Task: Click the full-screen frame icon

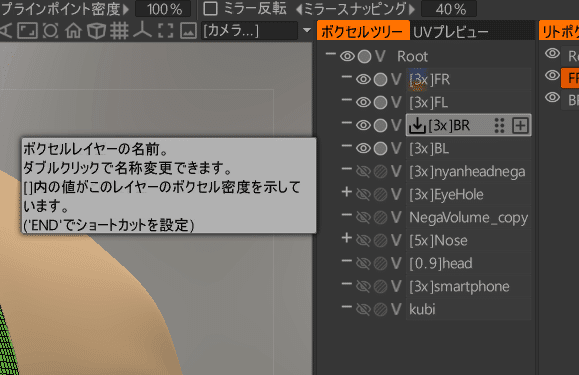Action: (x=28, y=31)
